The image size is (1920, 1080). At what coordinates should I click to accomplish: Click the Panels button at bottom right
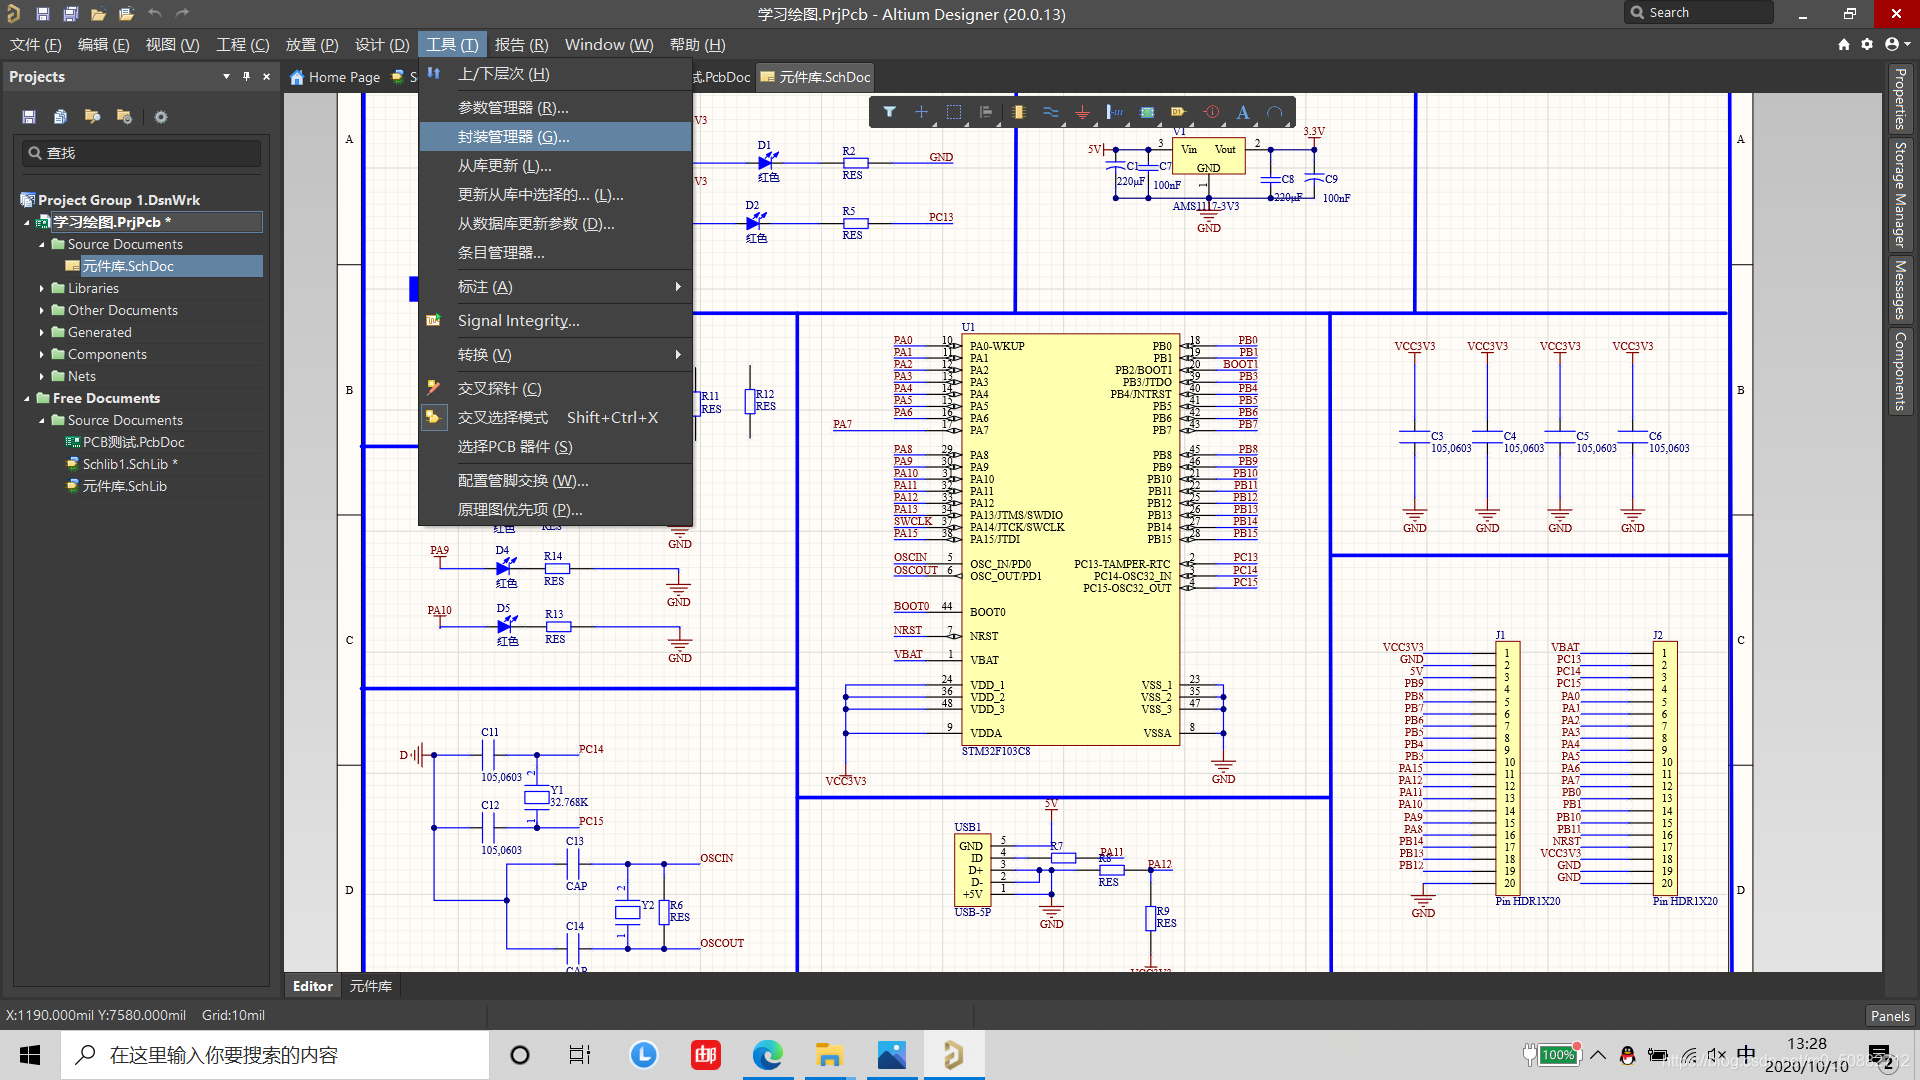(1890, 1015)
